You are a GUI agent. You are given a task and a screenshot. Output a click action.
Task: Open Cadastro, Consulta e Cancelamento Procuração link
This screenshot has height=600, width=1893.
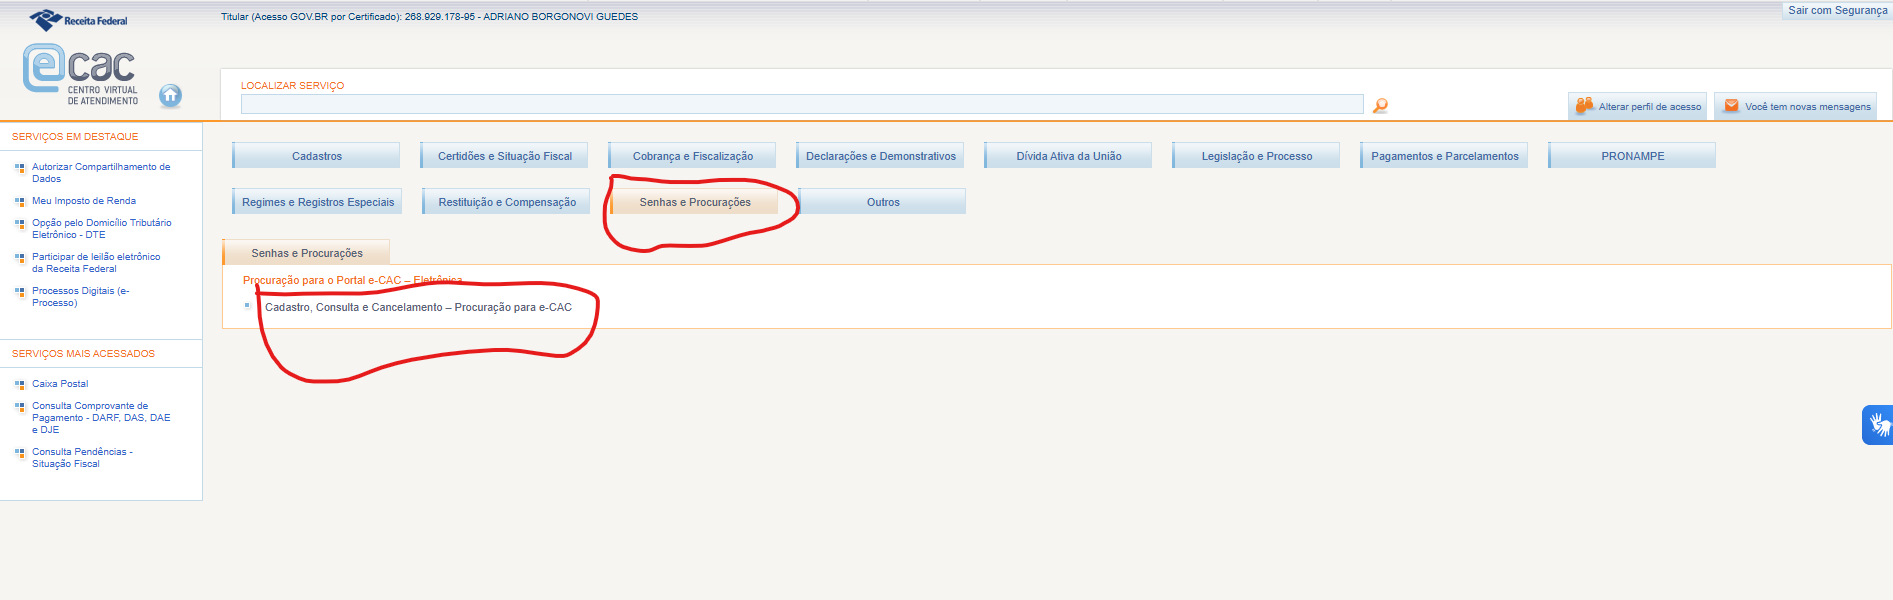(418, 307)
